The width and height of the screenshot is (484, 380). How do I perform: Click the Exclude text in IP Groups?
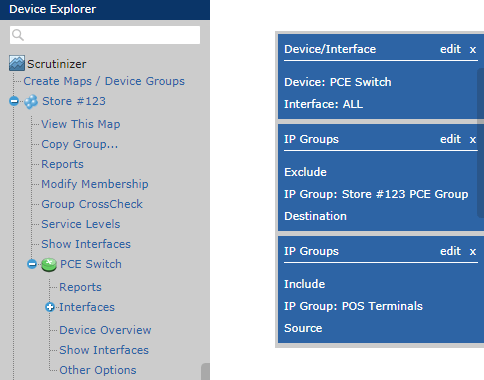(305, 172)
